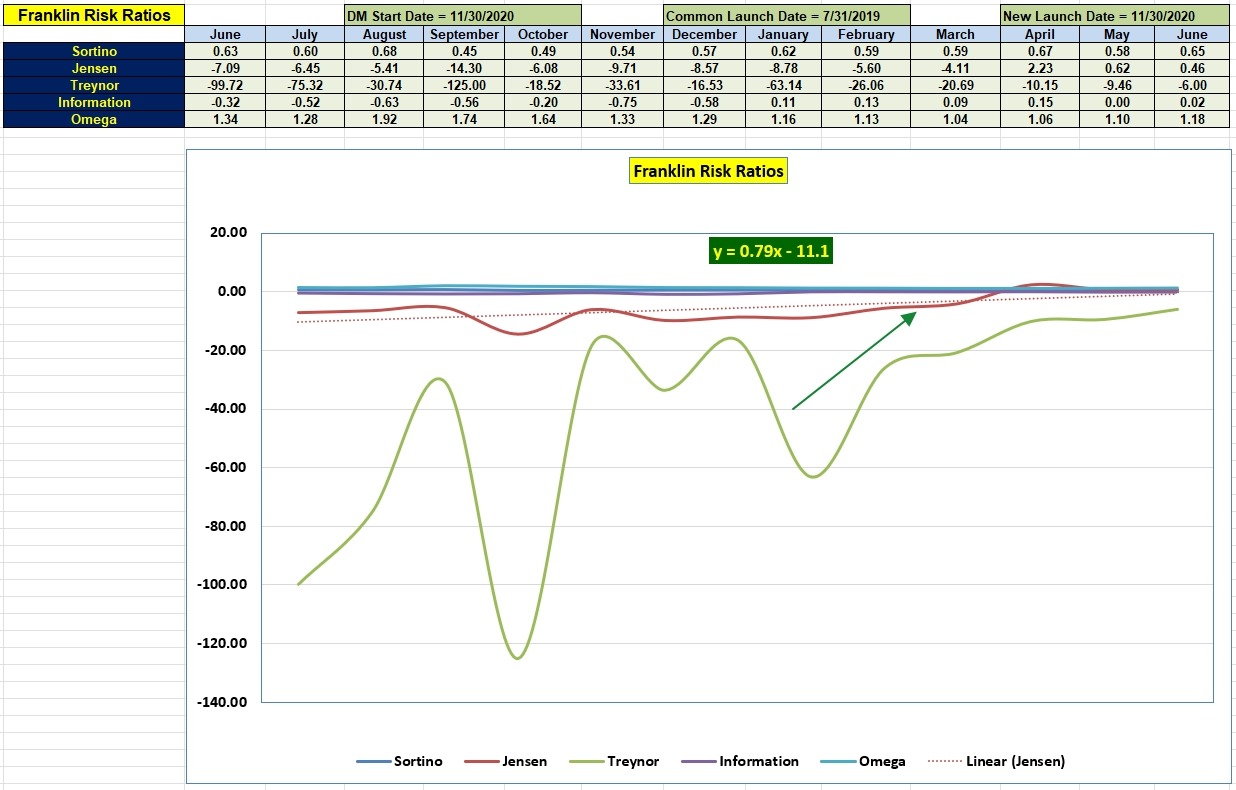Select Jensen value -14.30 cell
Screen dimensions: 1236x790
click(465, 68)
